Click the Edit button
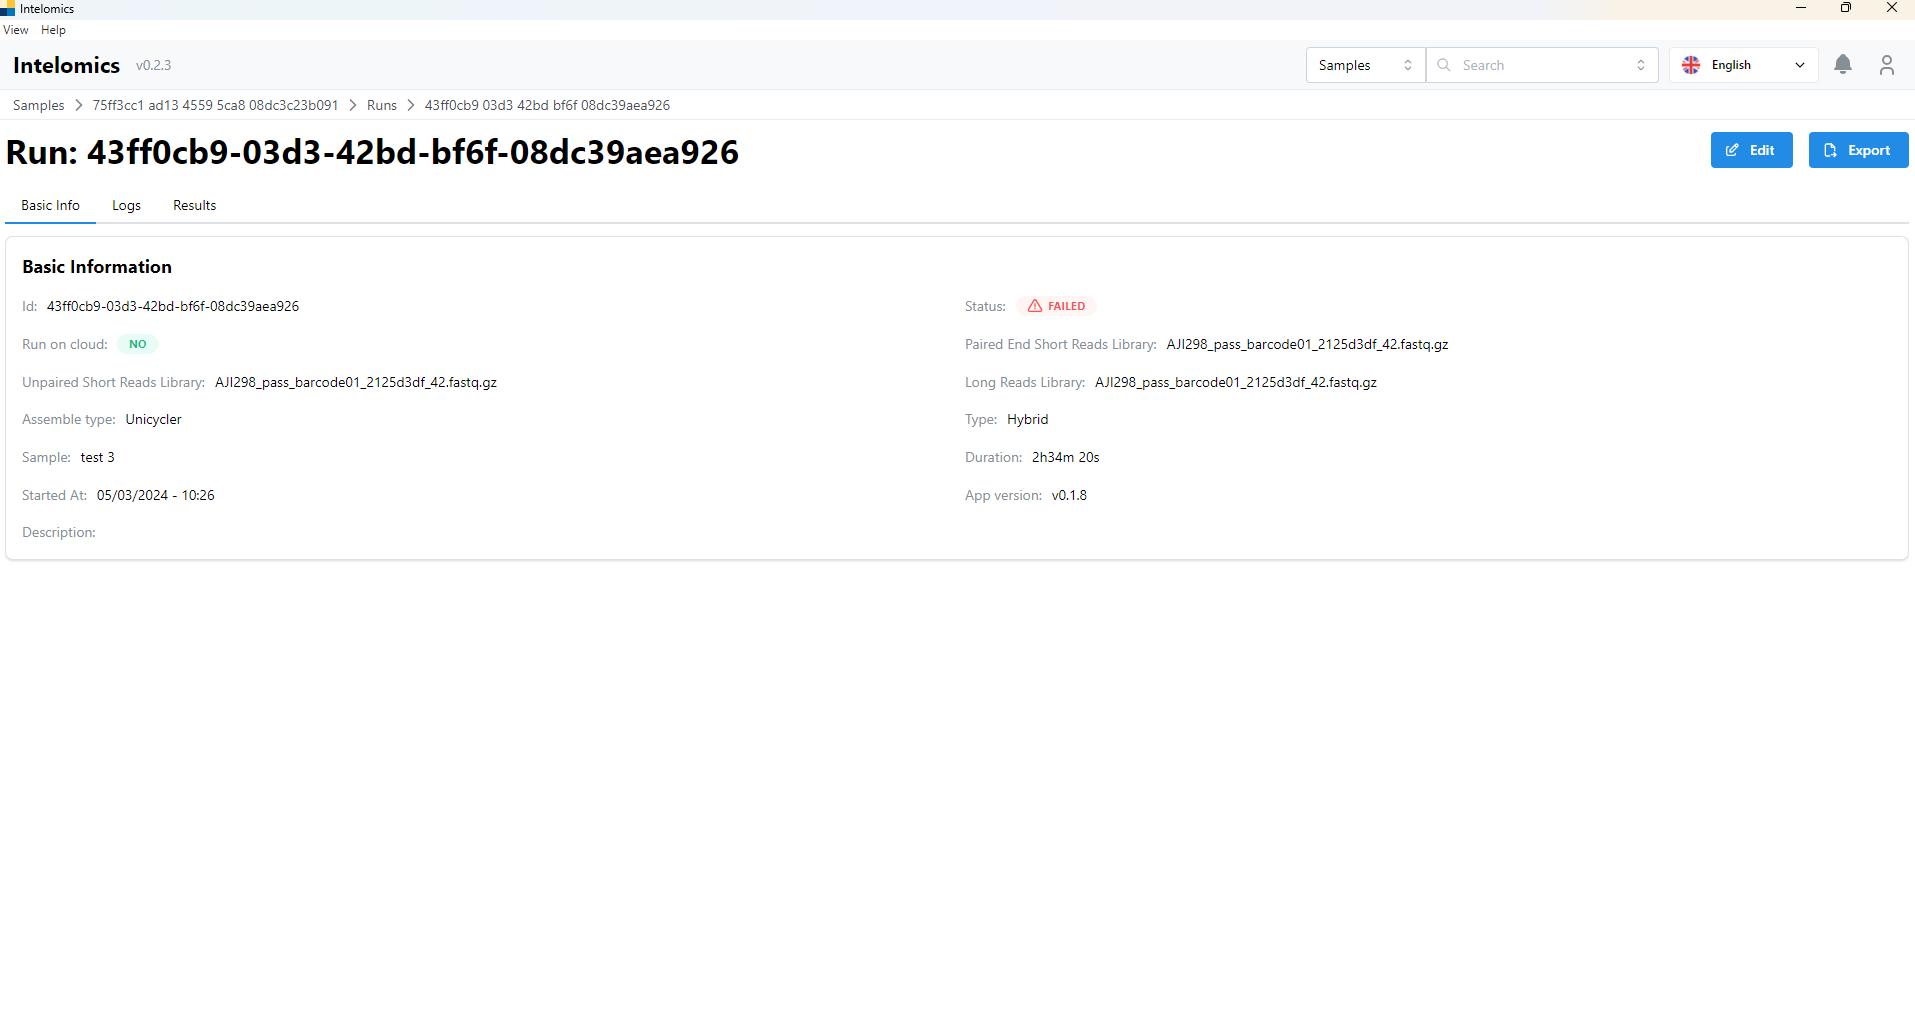This screenshot has width=1915, height=1026. point(1751,150)
